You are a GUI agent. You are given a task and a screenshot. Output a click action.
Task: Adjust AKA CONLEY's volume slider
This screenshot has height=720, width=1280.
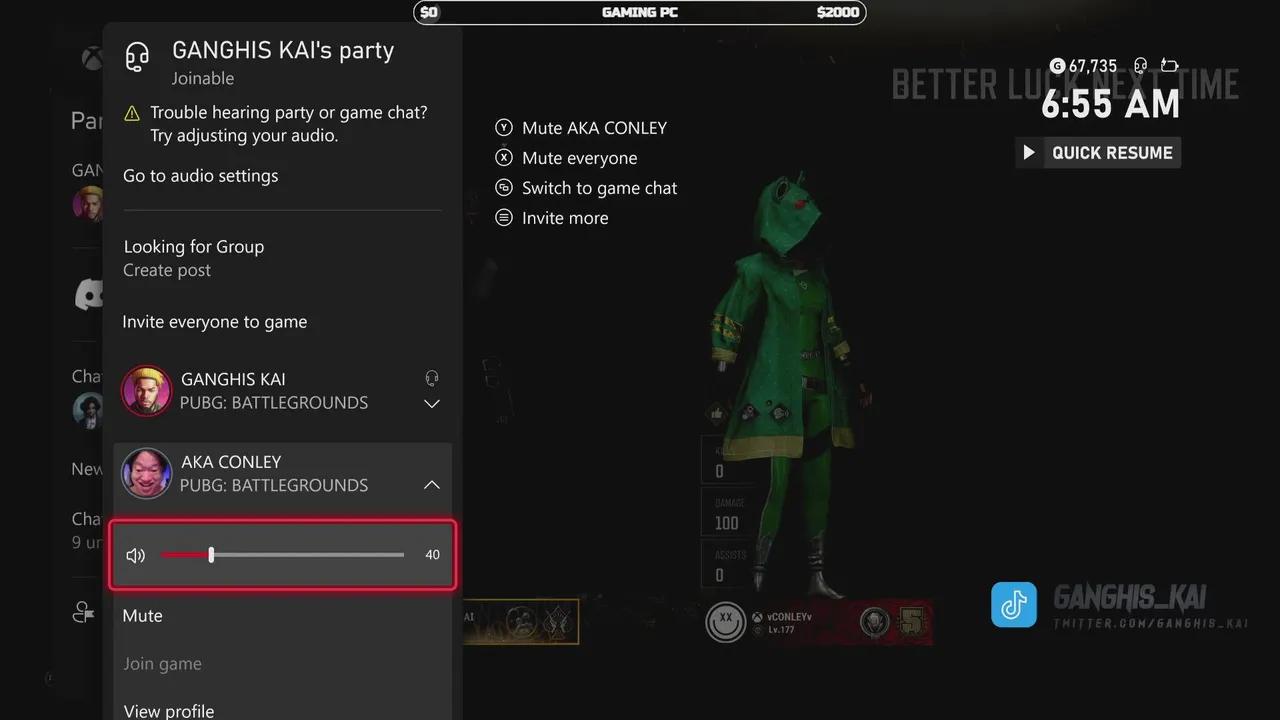[x=282, y=555]
